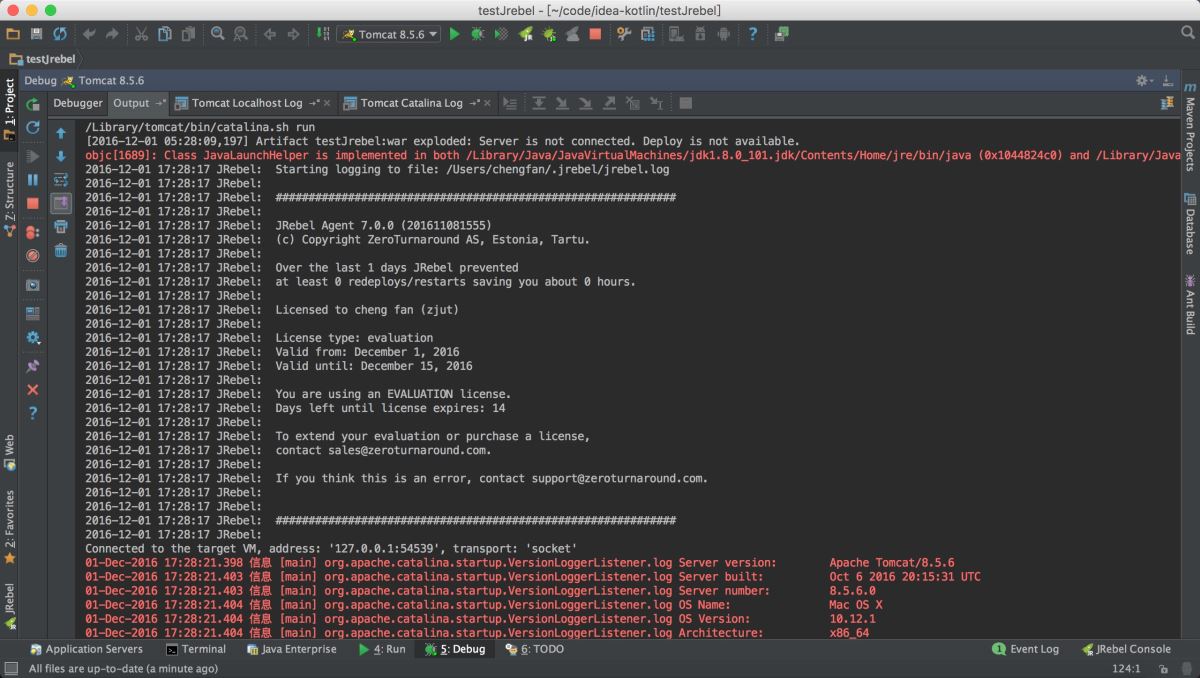This screenshot has height=678, width=1200.
Task: Click the Find magnifier icon in toolbar
Action: 218,34
